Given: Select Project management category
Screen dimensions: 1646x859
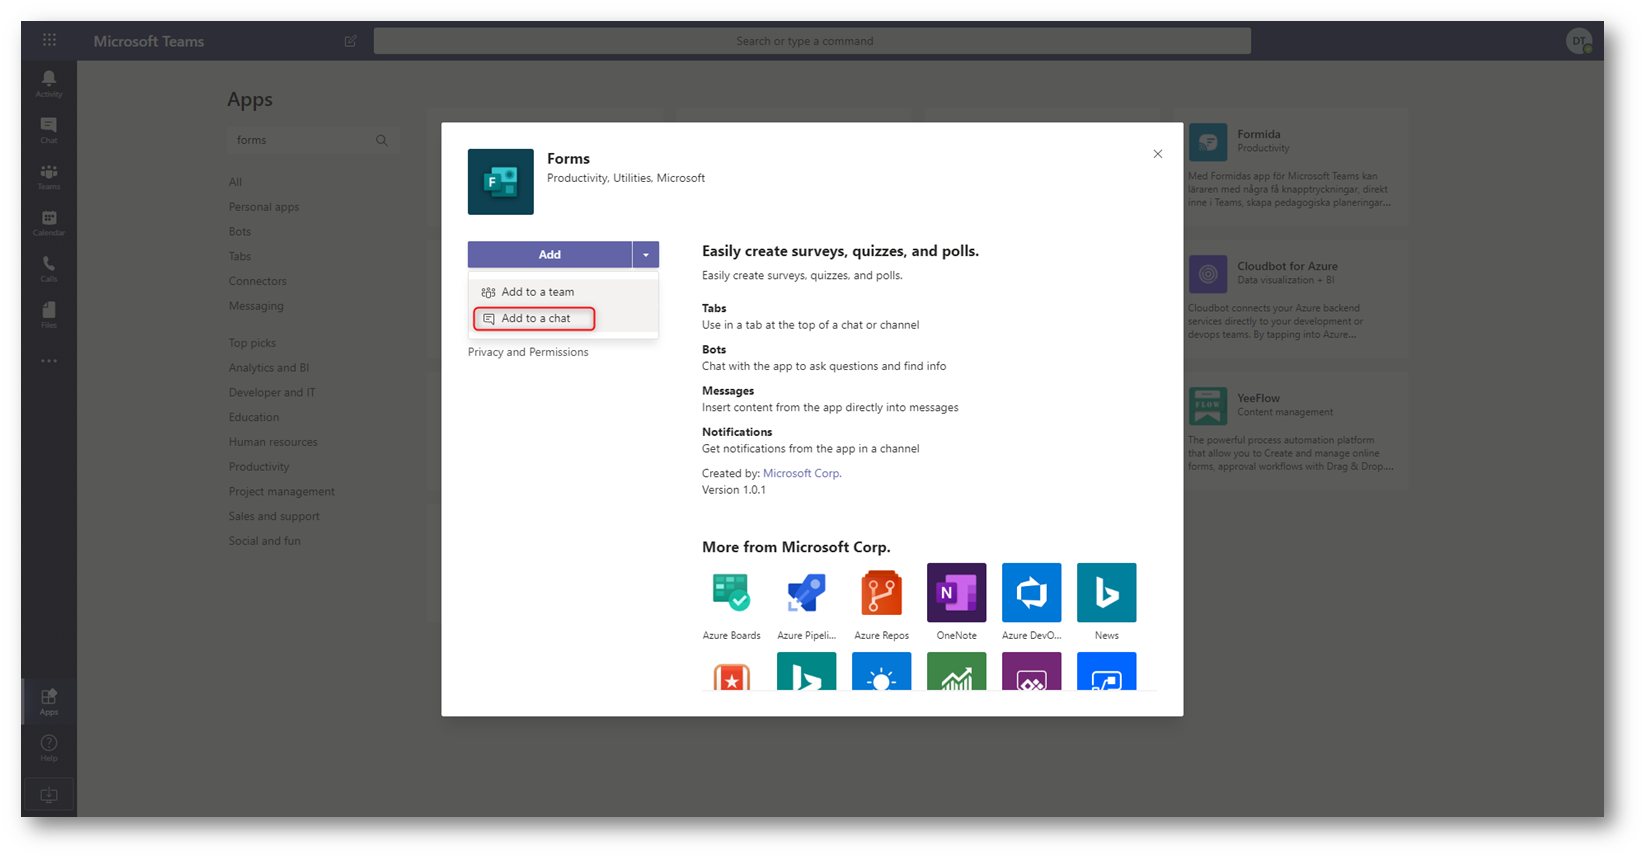Looking at the screenshot, I should click(x=282, y=492).
